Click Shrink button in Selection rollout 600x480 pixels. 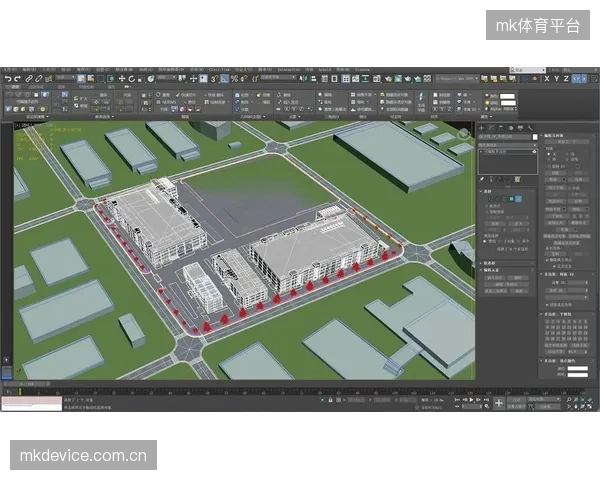495,224
